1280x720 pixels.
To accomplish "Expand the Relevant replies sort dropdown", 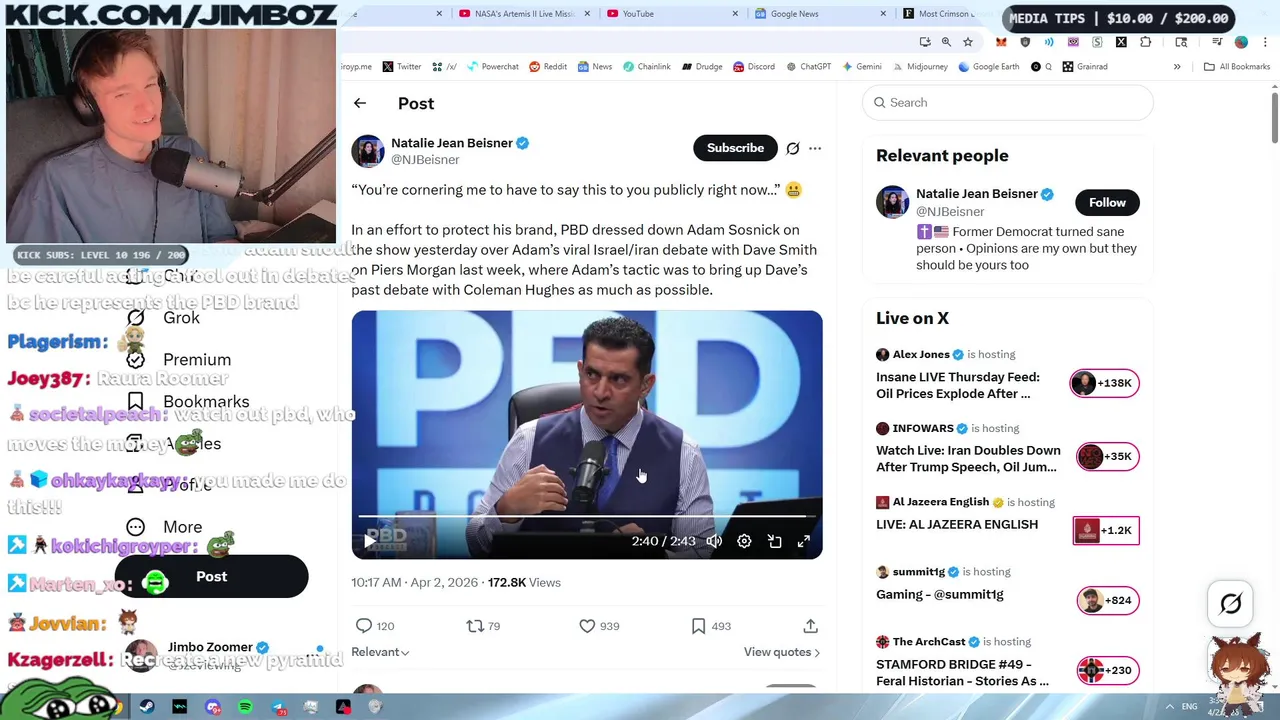I will click(x=380, y=652).
